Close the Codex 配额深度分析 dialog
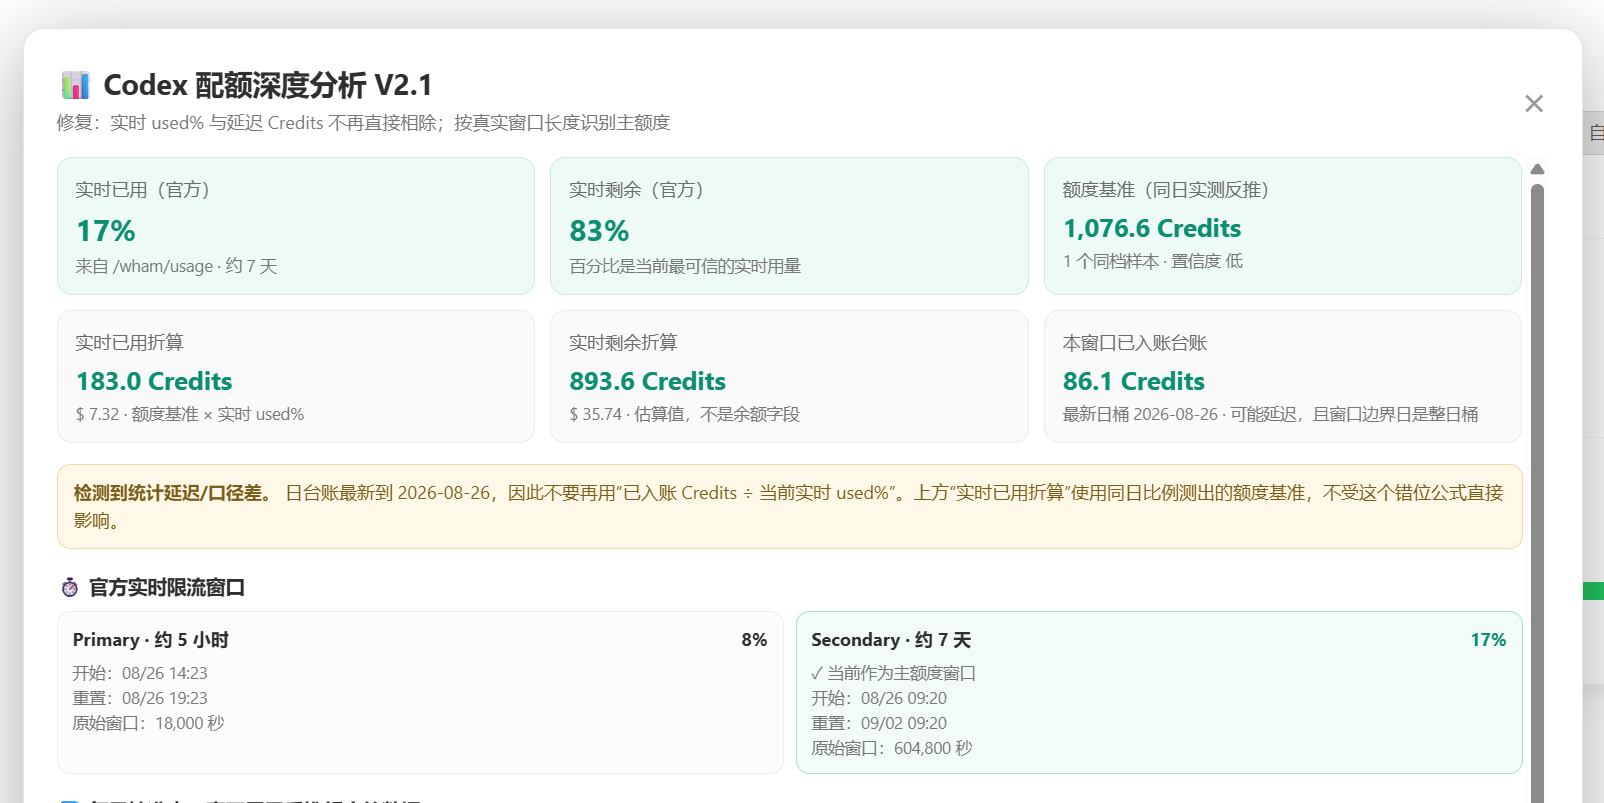The width and height of the screenshot is (1604, 803). pyautogui.click(x=1534, y=104)
